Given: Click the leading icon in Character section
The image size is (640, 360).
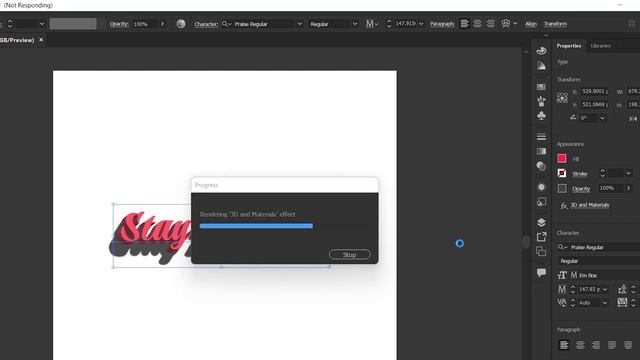Looking at the screenshot, I should click(622, 289).
